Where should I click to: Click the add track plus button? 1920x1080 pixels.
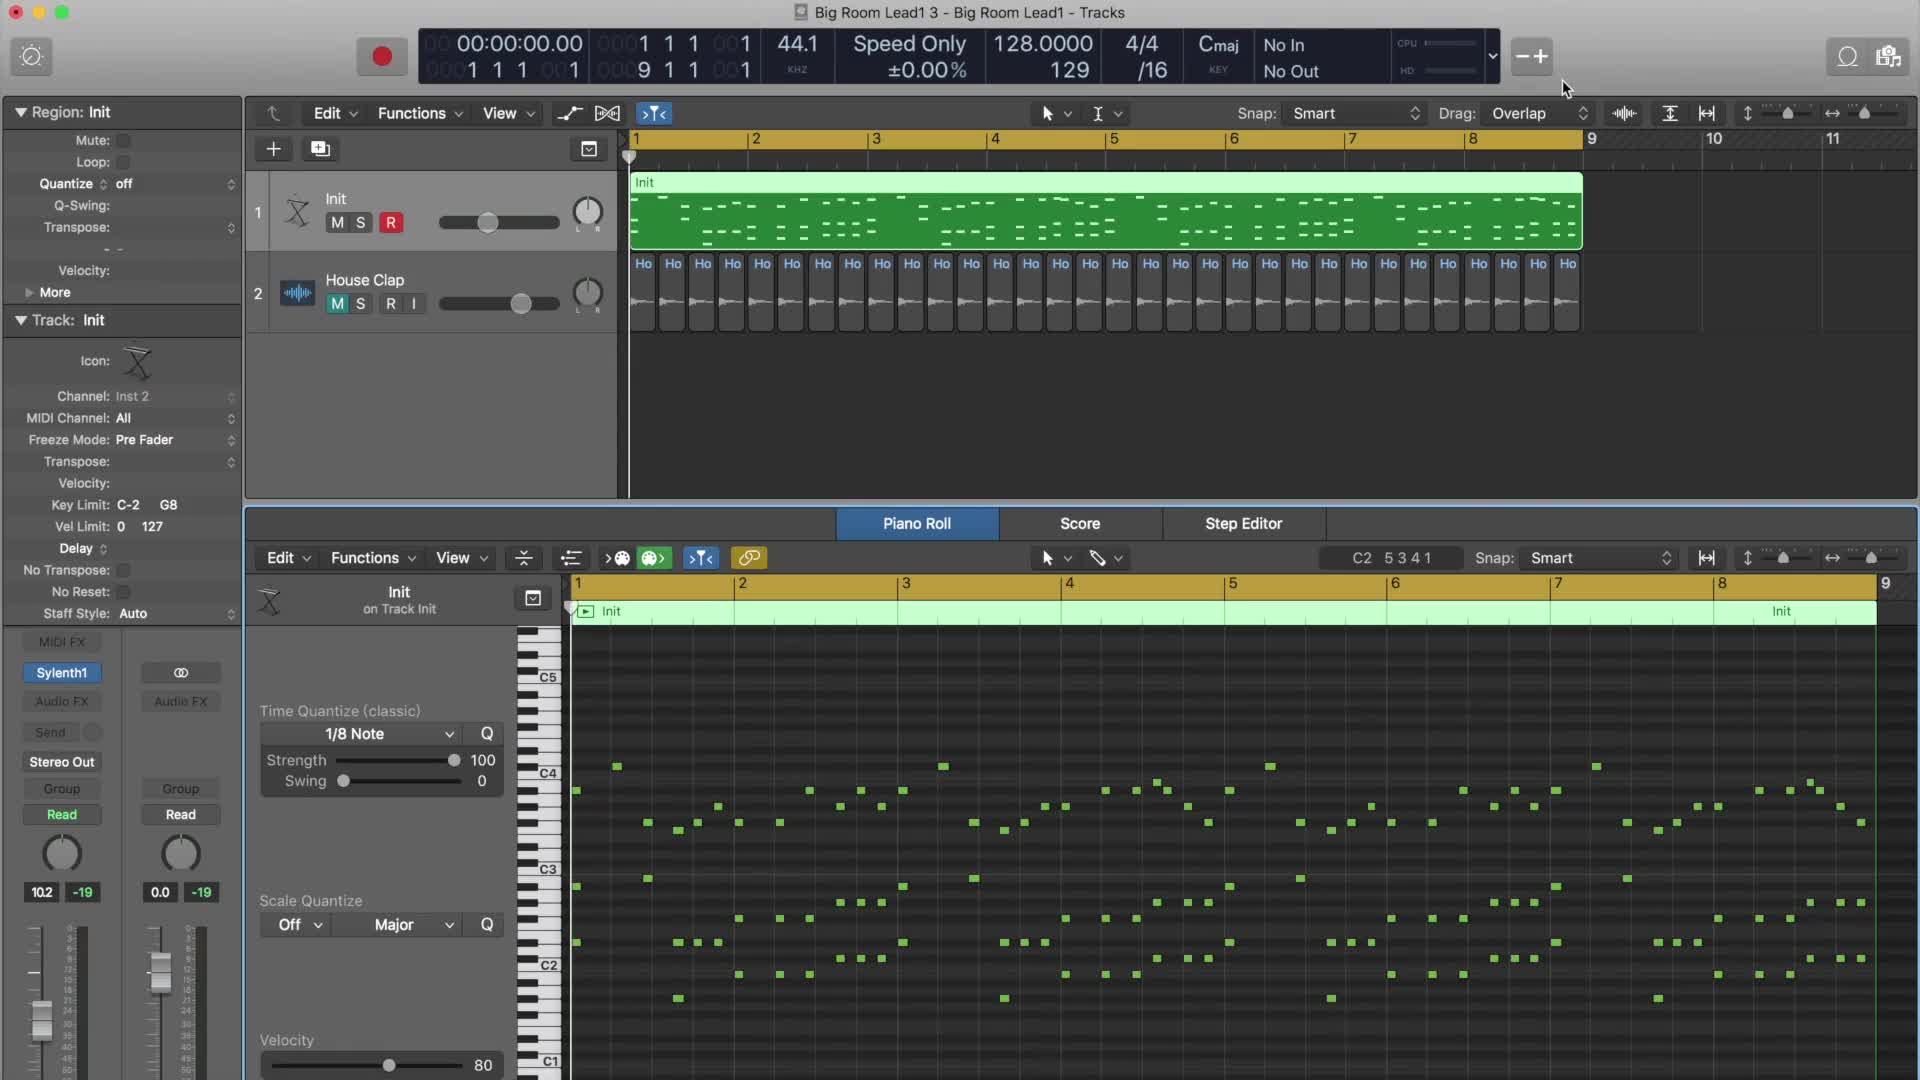[x=273, y=149]
